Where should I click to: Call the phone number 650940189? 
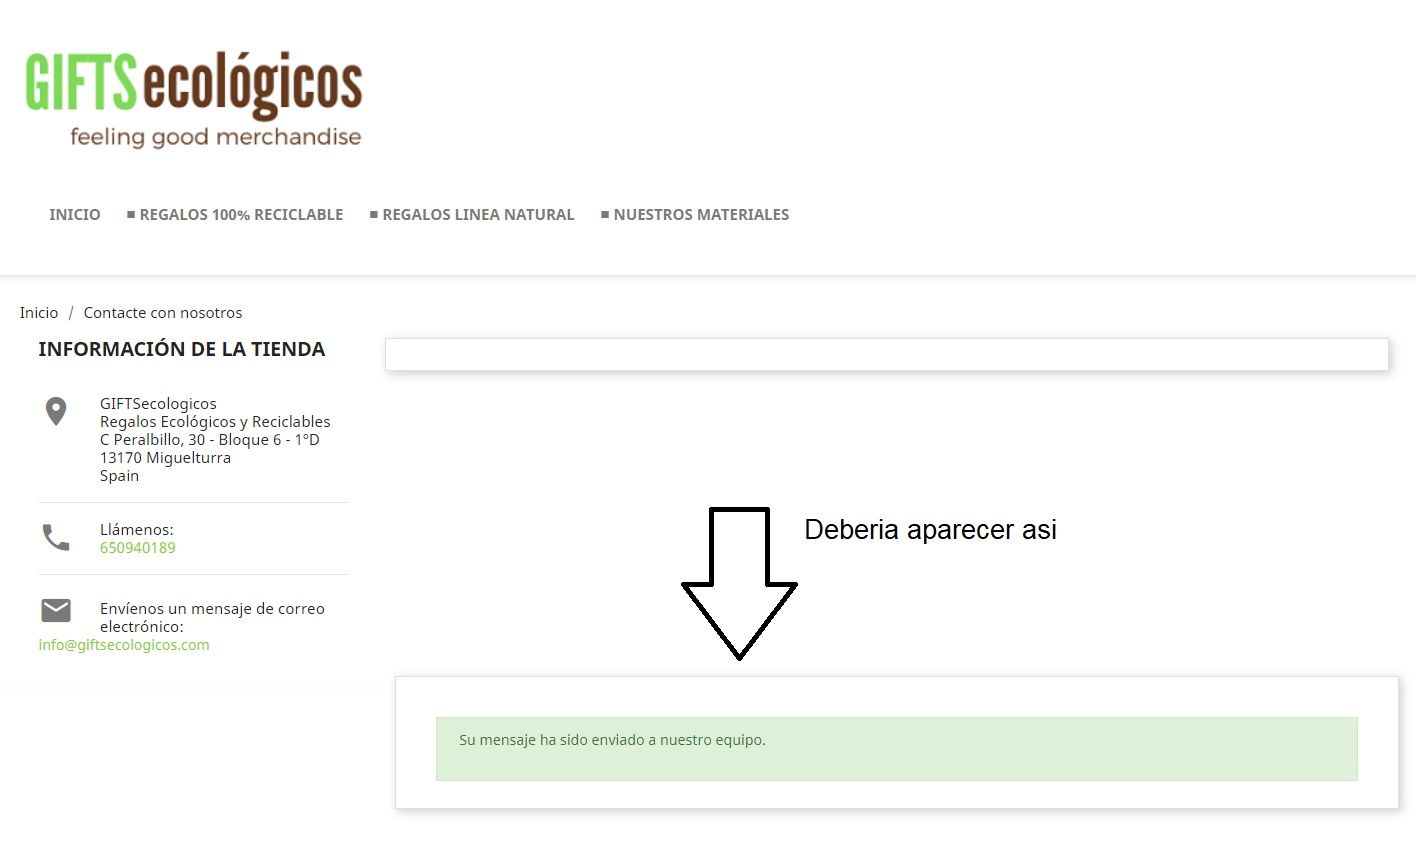pyautogui.click(x=138, y=548)
